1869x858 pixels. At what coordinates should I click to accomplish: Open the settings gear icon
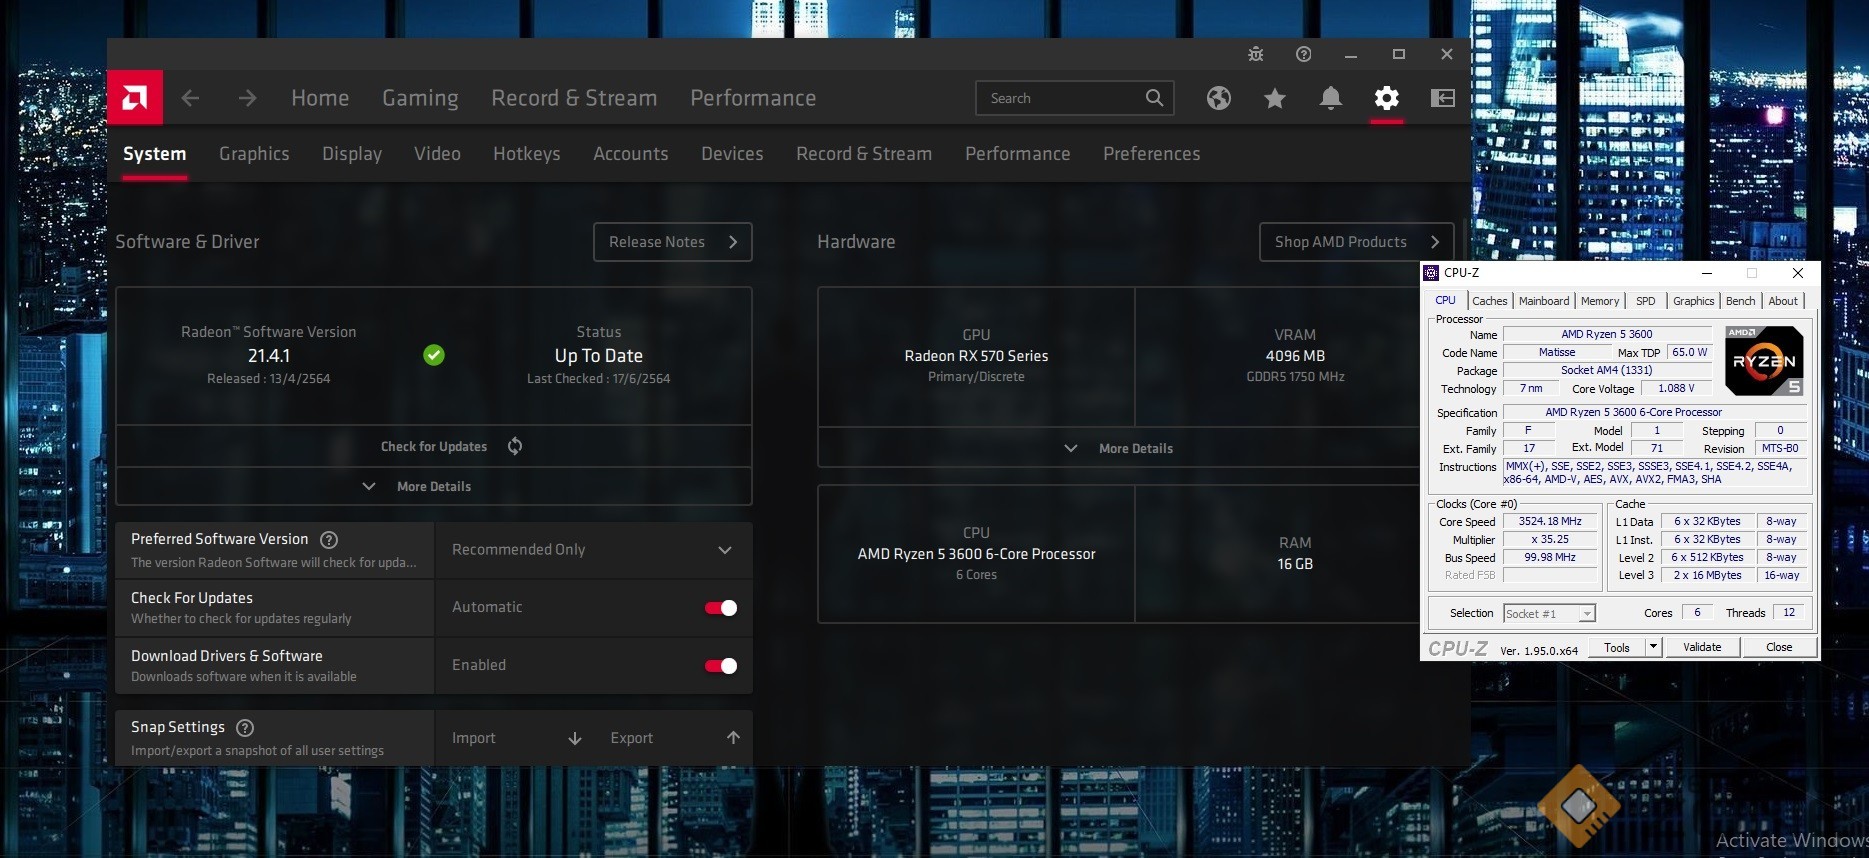(x=1386, y=98)
